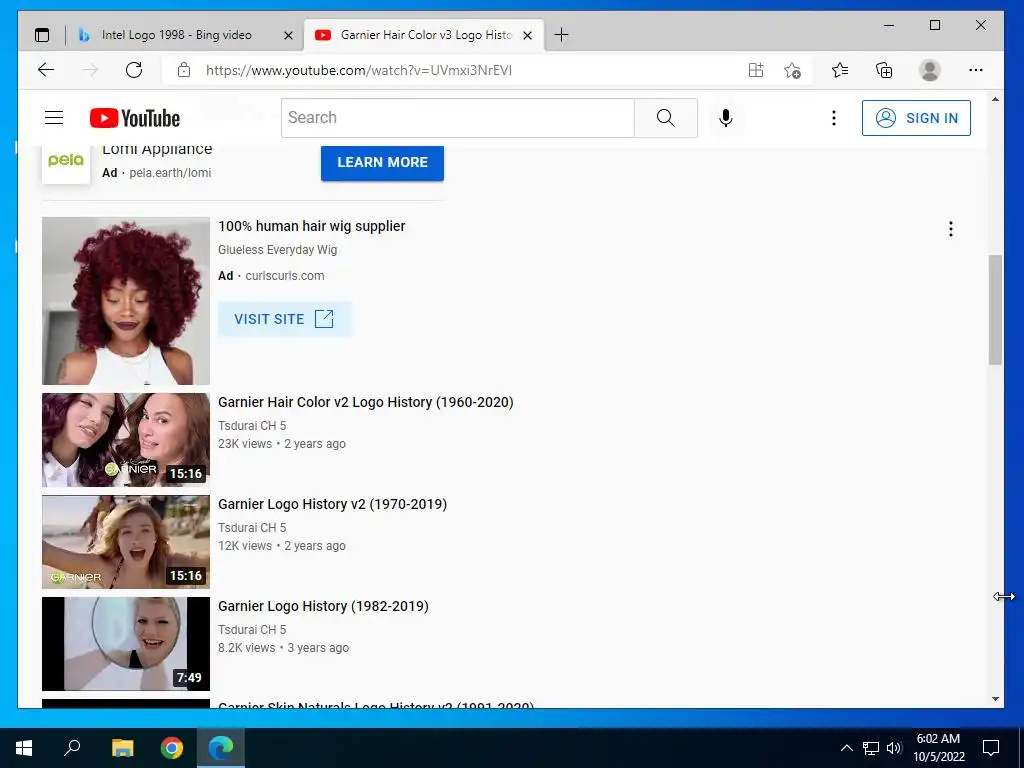Search with your voice microphone
Image resolution: width=1024 pixels, height=768 pixels.
726,118
